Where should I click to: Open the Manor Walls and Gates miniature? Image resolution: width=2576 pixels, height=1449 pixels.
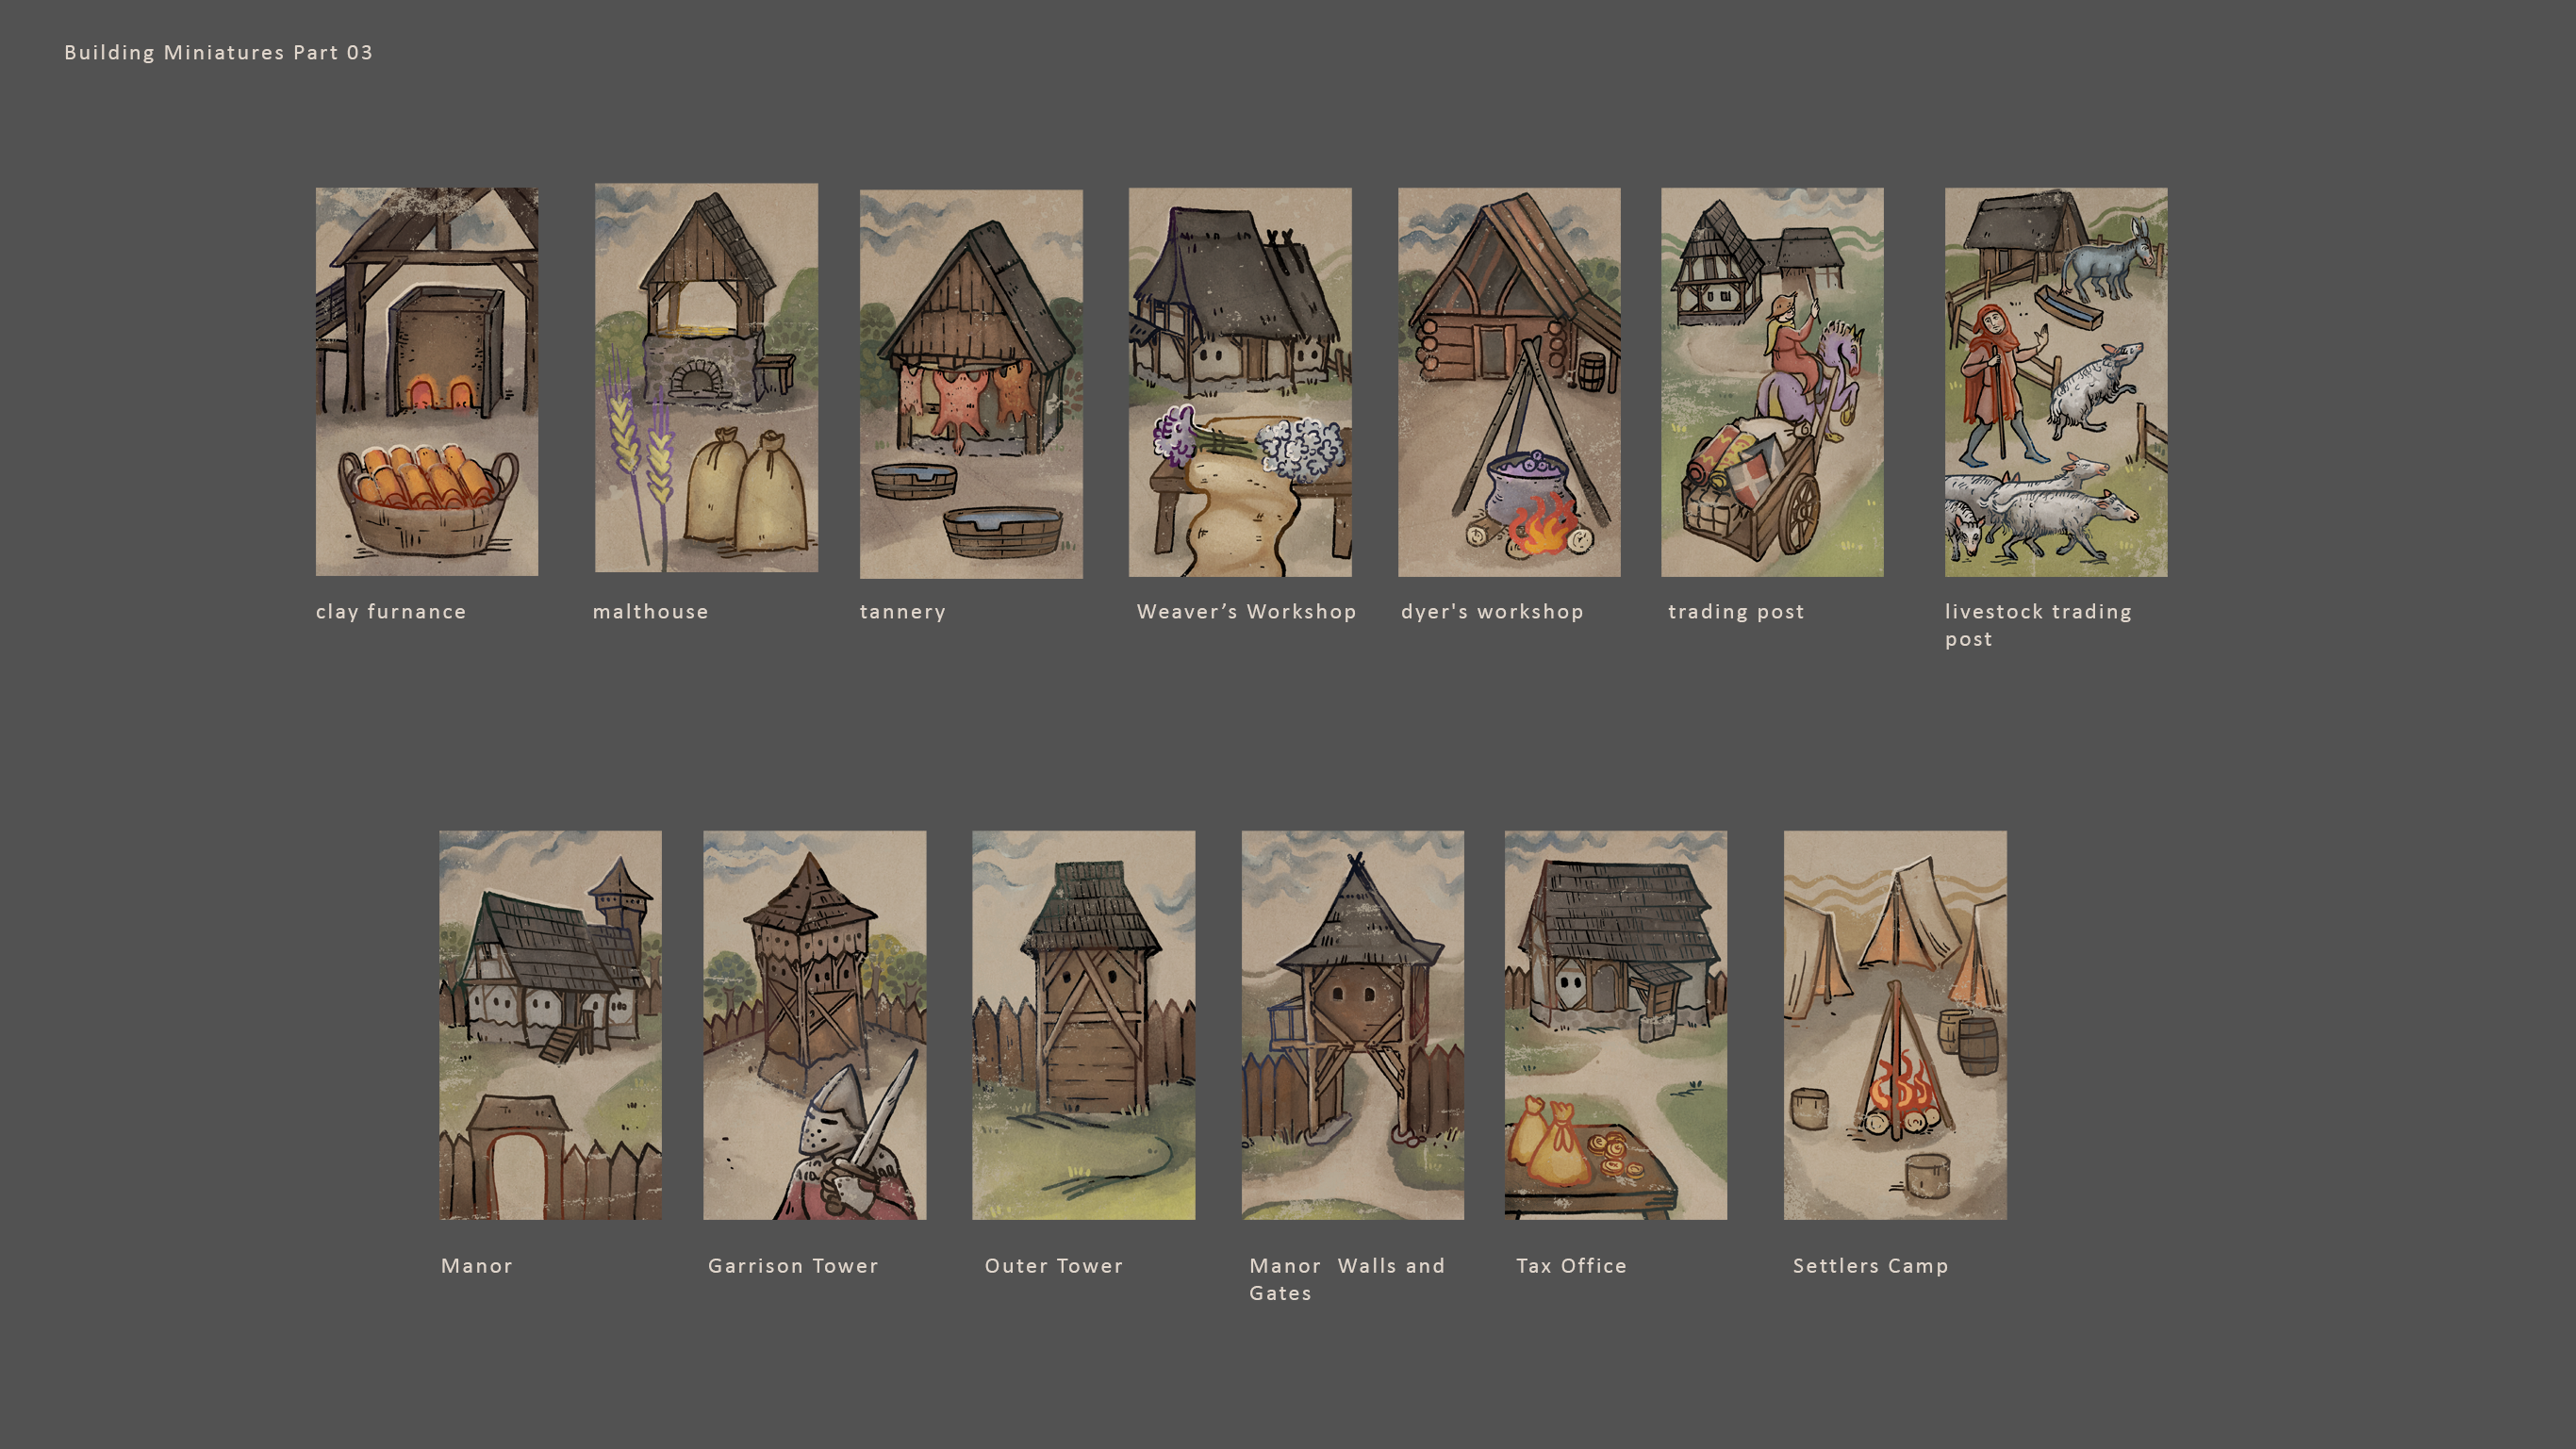(1353, 1025)
